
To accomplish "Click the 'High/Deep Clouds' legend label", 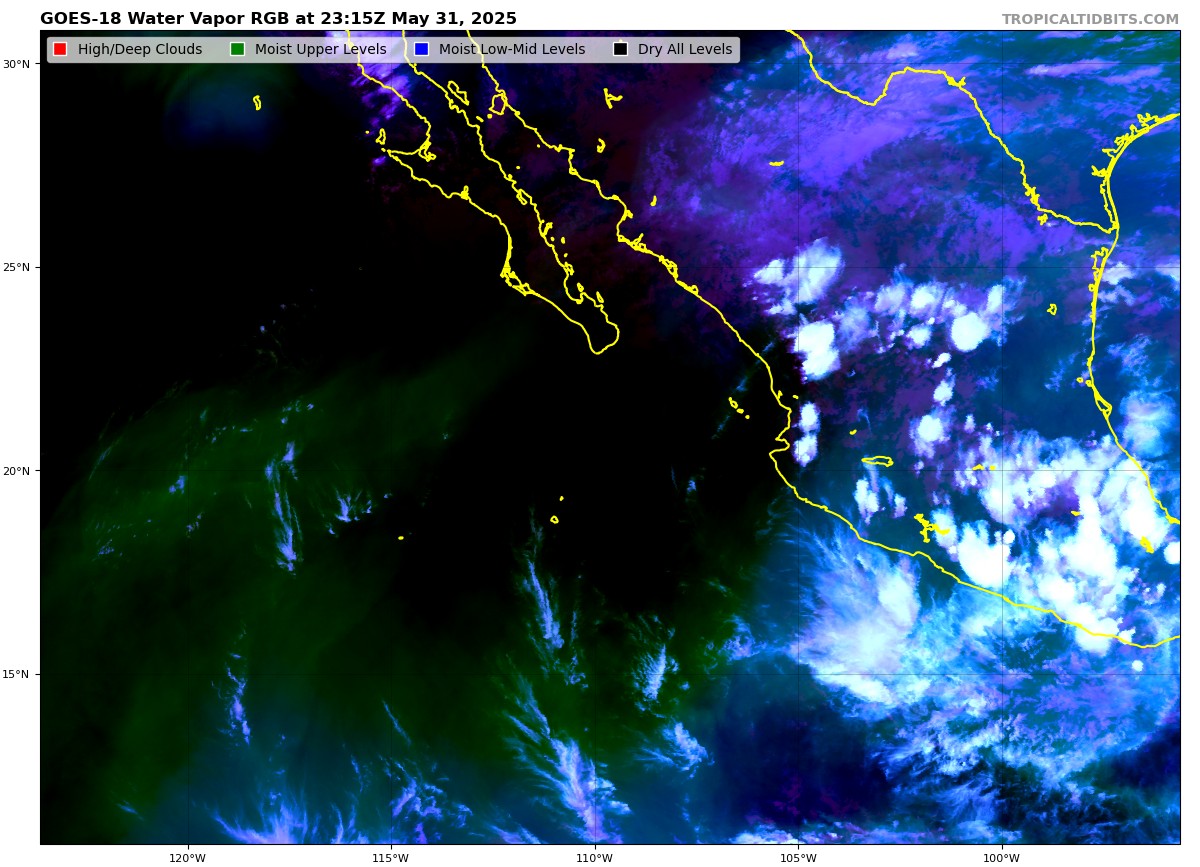I will (140, 49).
